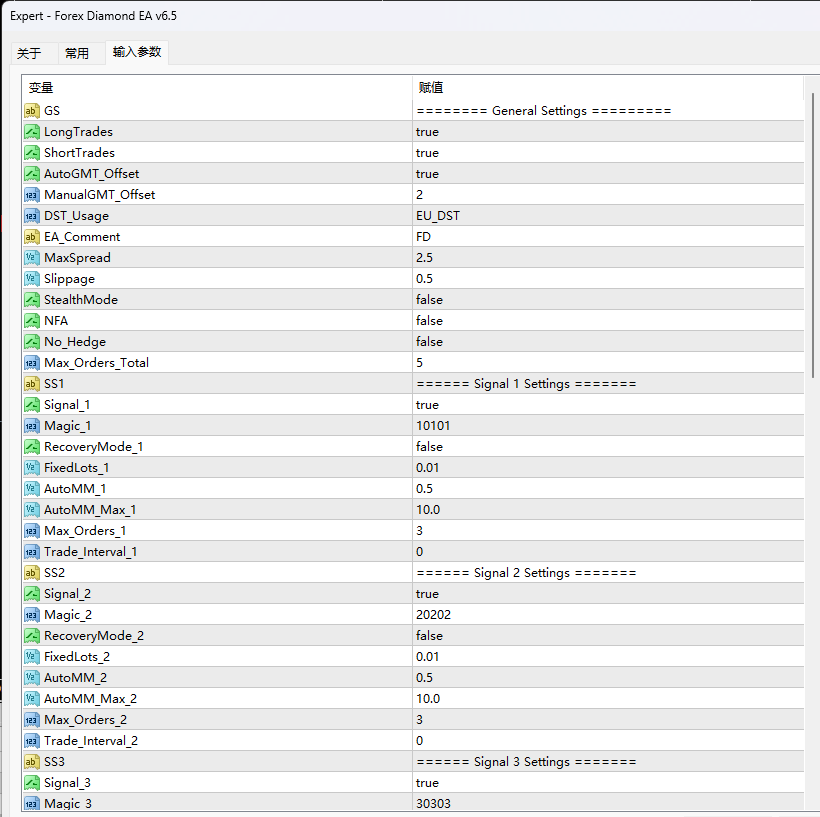
Task: Select the AutoMM_Max_1 value 10.0
Action: coord(428,509)
